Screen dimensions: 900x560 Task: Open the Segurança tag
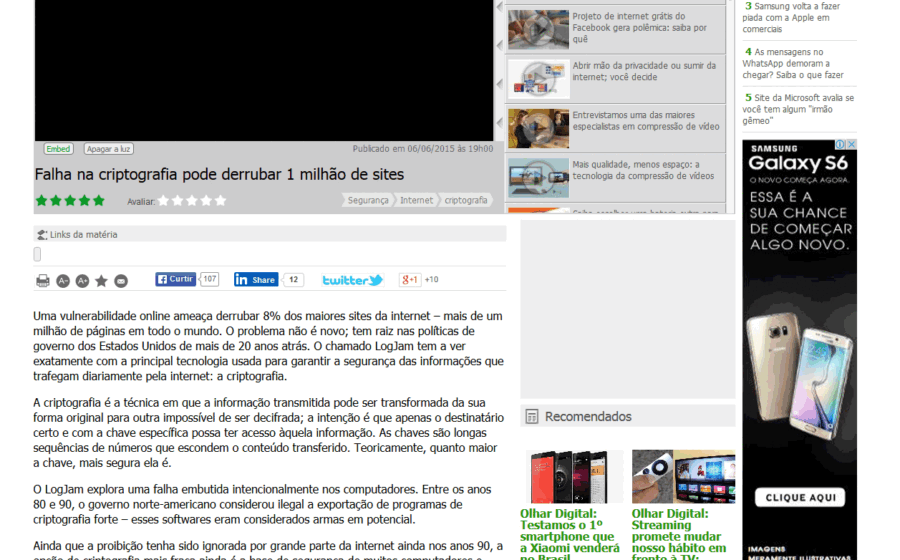pos(368,200)
